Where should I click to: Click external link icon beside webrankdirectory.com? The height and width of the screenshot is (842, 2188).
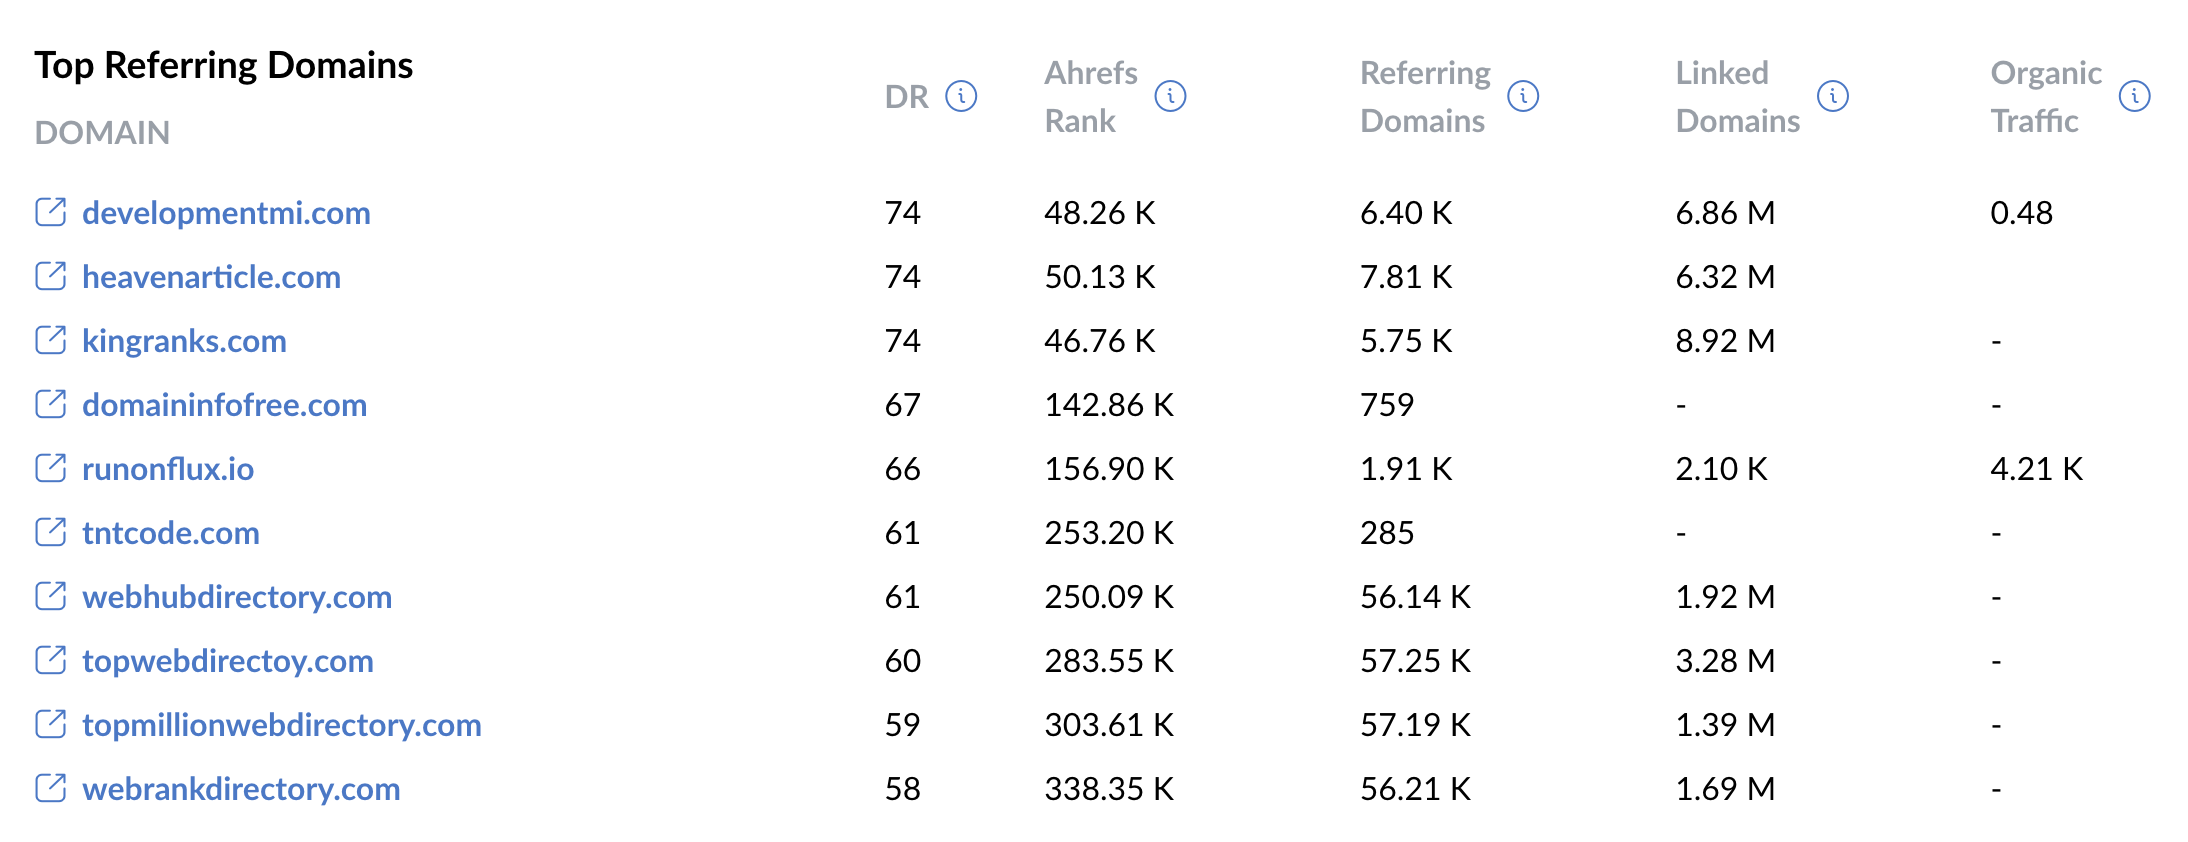point(51,789)
